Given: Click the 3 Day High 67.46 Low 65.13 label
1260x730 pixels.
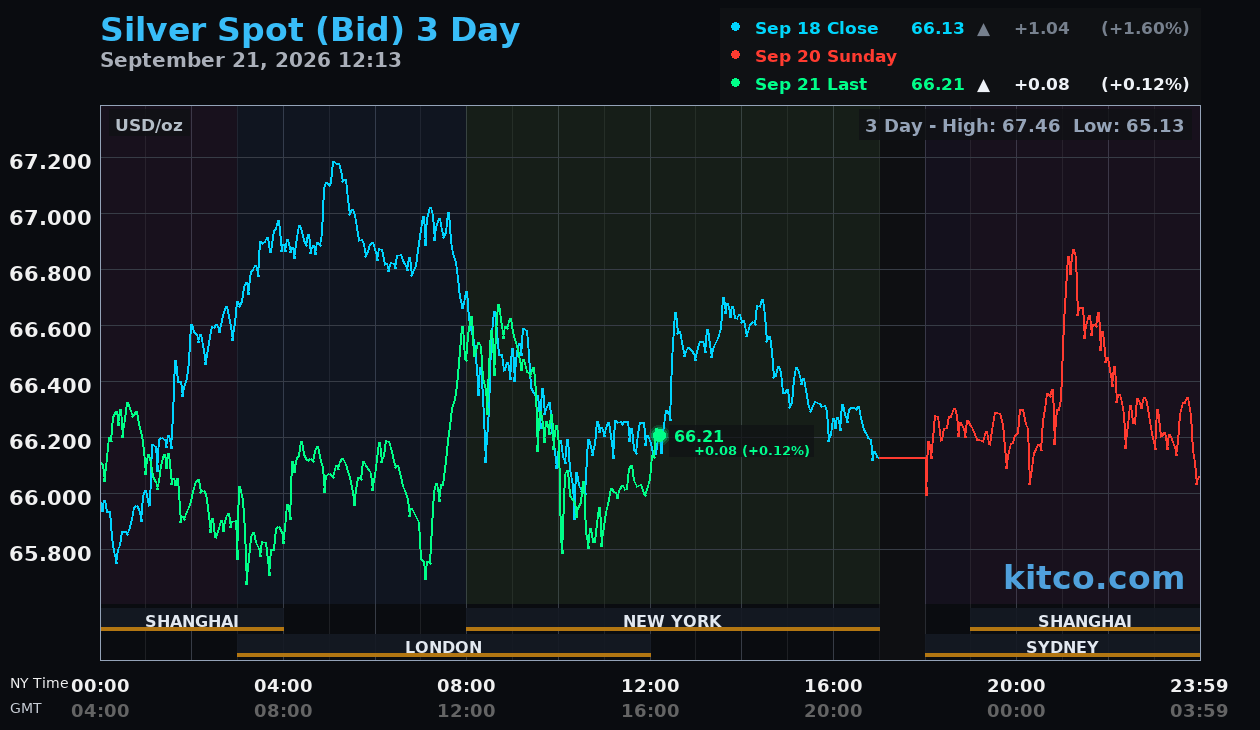Looking at the screenshot, I should pos(1025,126).
